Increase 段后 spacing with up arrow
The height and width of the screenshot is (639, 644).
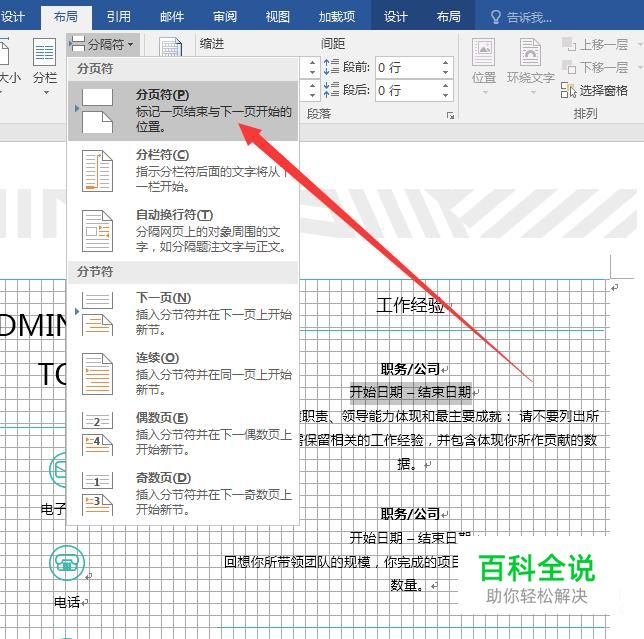click(x=446, y=85)
